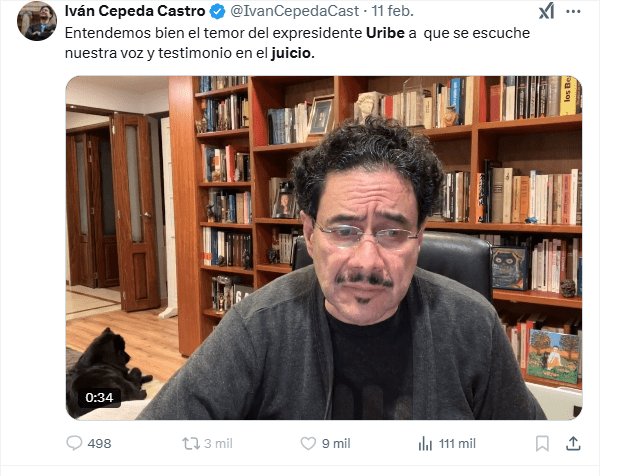
Task: View analytics bar chart icon
Action: (425, 443)
